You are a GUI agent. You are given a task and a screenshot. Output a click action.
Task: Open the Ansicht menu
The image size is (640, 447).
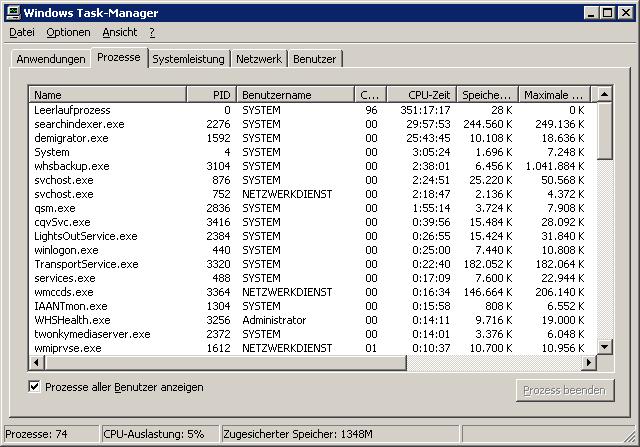pyautogui.click(x=120, y=32)
